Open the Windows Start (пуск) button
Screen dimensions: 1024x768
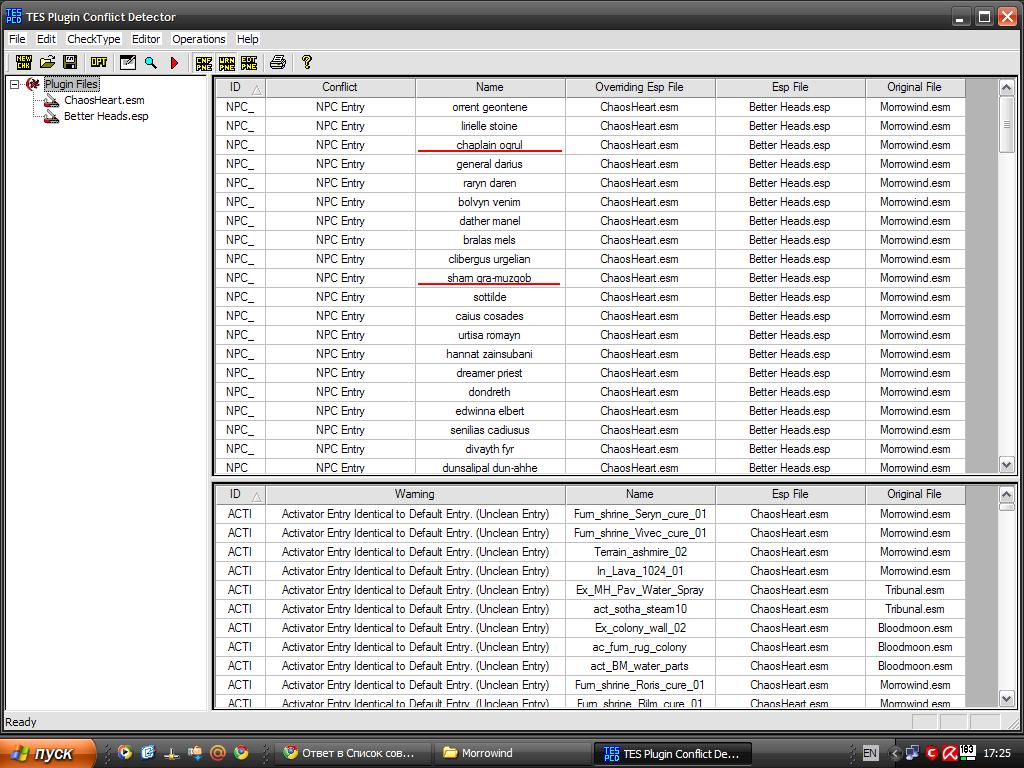pos(47,753)
